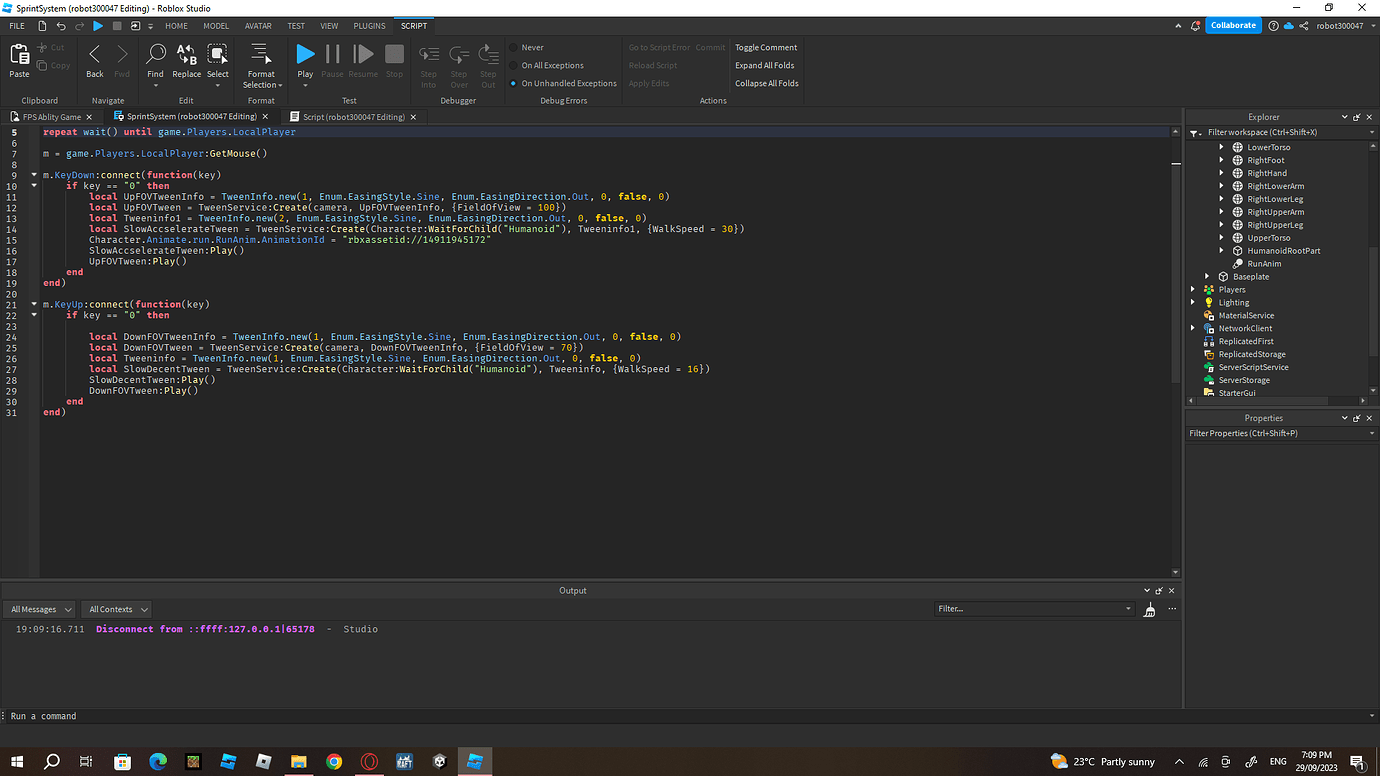Click the Run a command bar
This screenshot has width=1380, height=776.
690,716
